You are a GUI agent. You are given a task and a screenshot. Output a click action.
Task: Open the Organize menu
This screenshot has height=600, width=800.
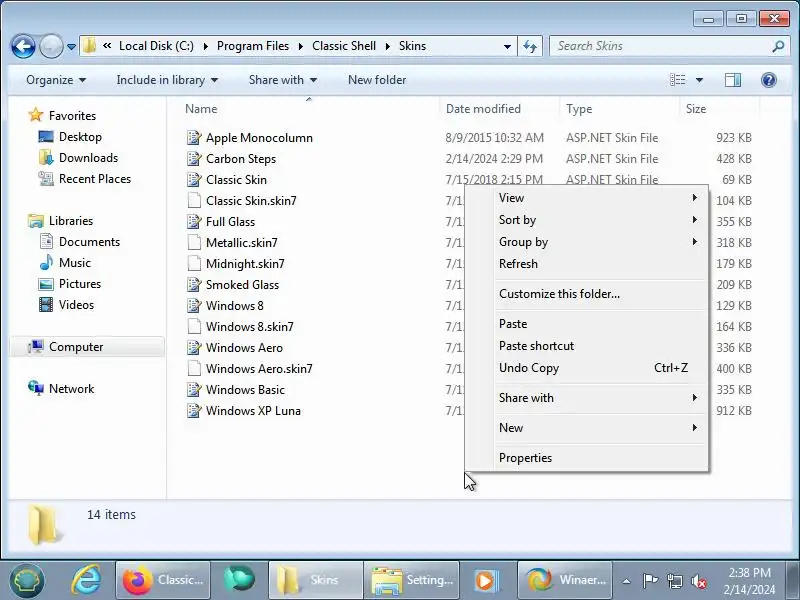tap(56, 80)
